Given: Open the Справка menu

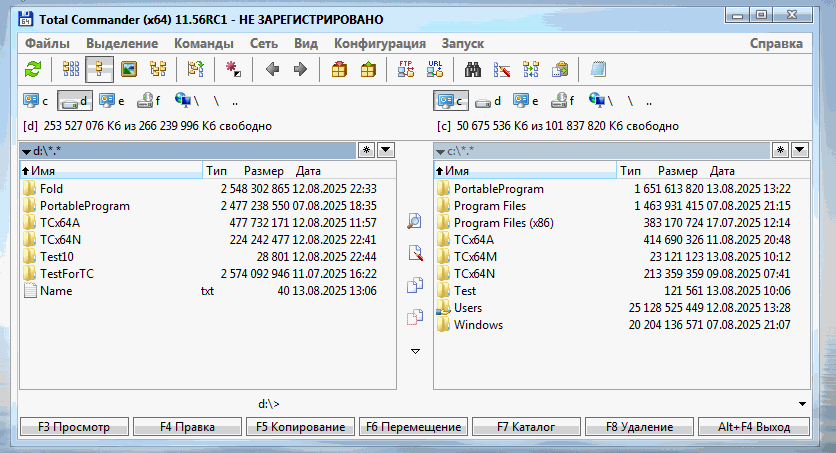Looking at the screenshot, I should (x=776, y=44).
